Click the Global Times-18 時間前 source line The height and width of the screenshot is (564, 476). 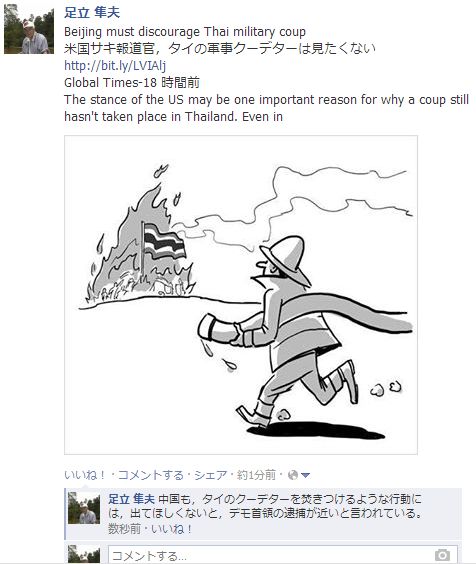(x=132, y=83)
